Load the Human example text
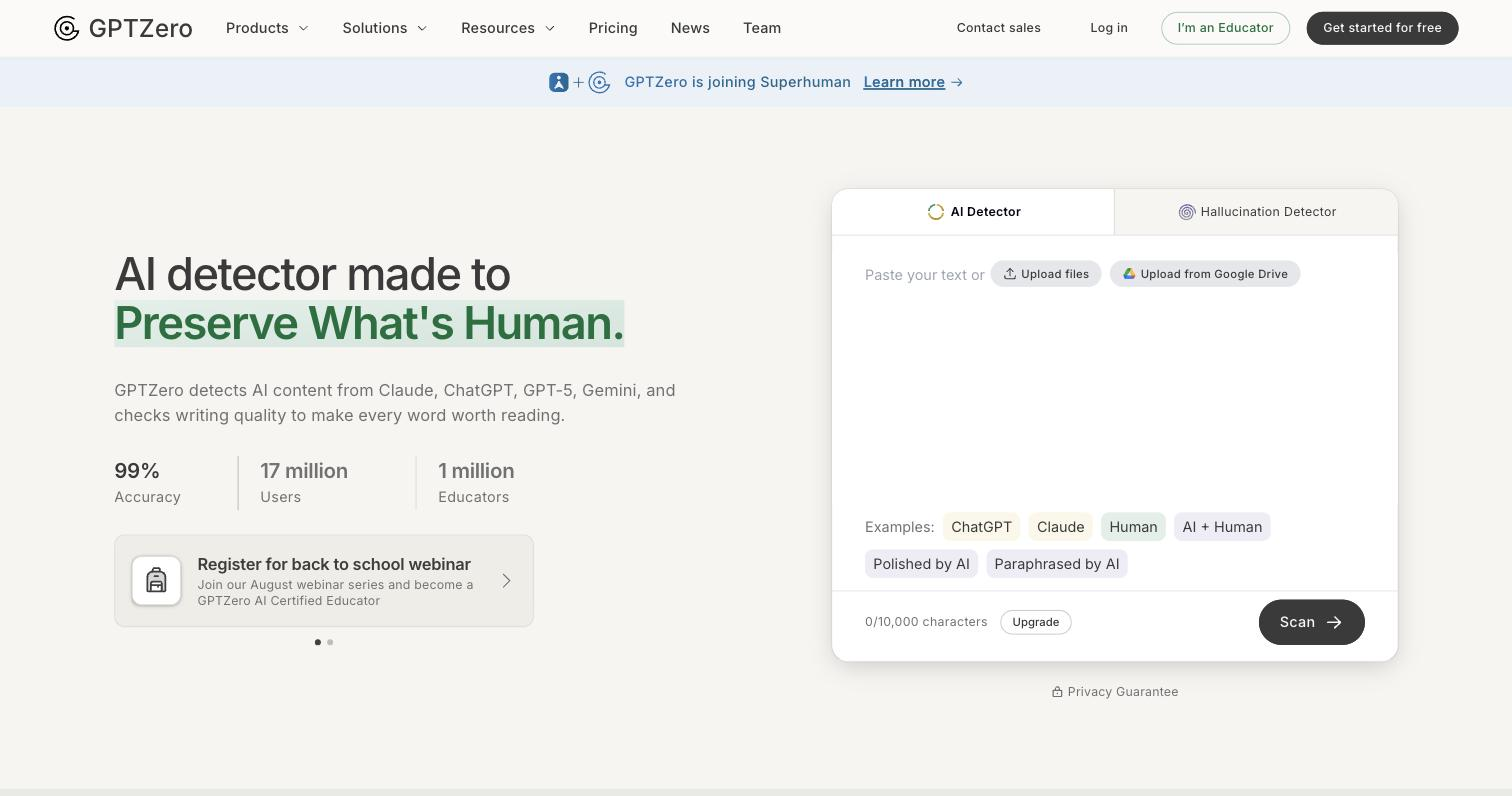Viewport: 1512px width, 796px height. (x=1133, y=527)
